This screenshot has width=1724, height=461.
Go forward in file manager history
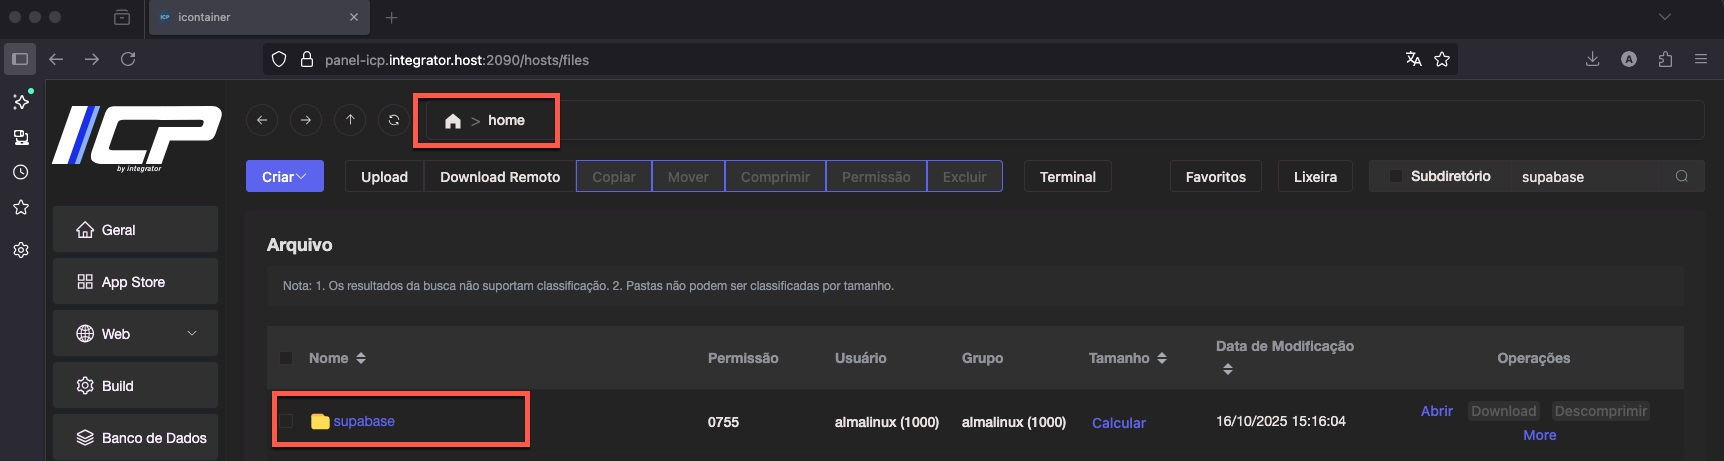point(306,120)
